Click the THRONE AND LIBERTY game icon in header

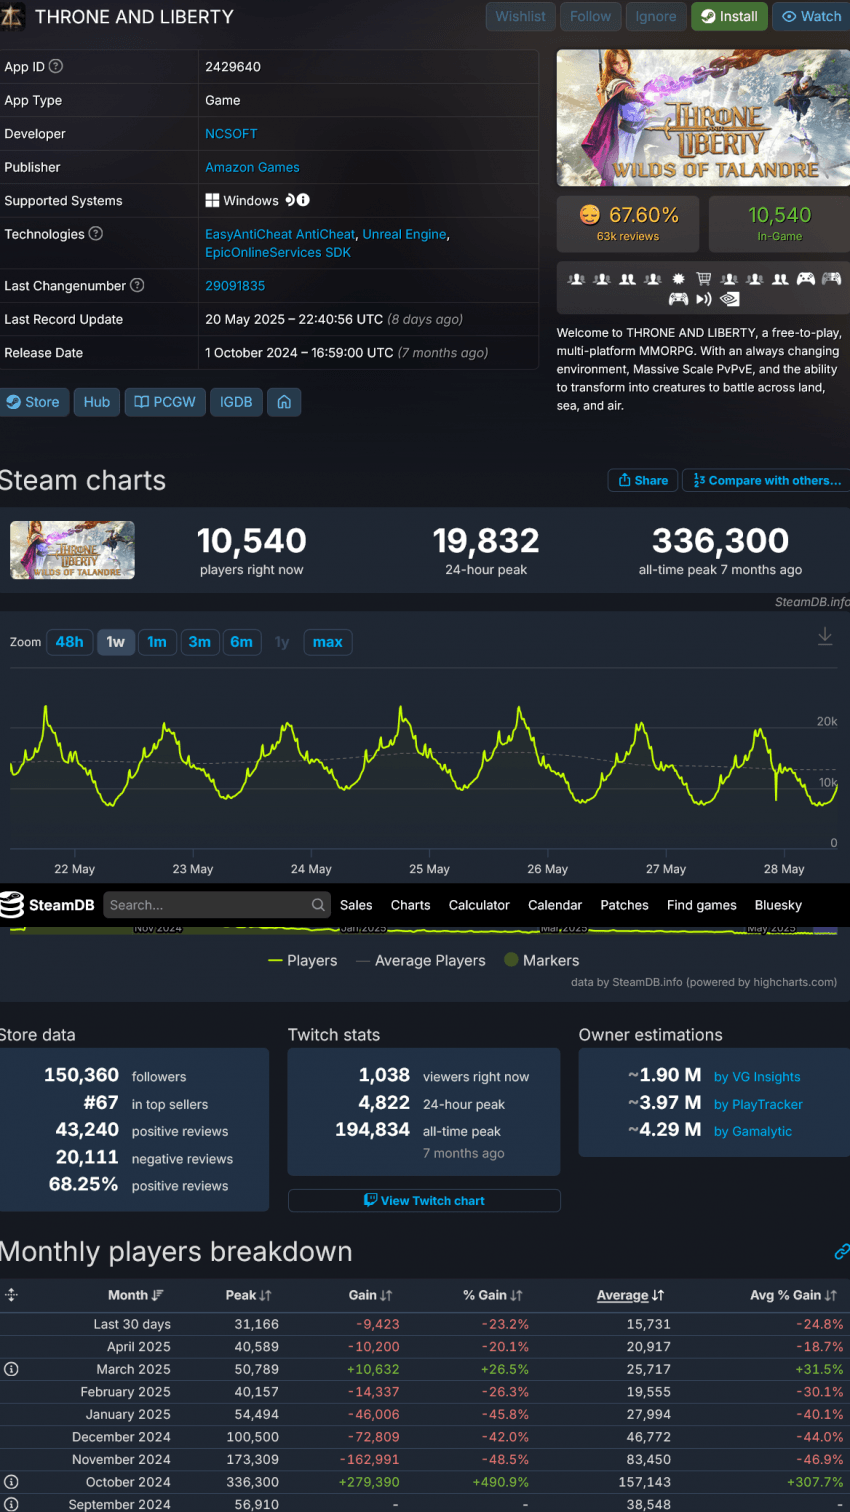coord(13,16)
